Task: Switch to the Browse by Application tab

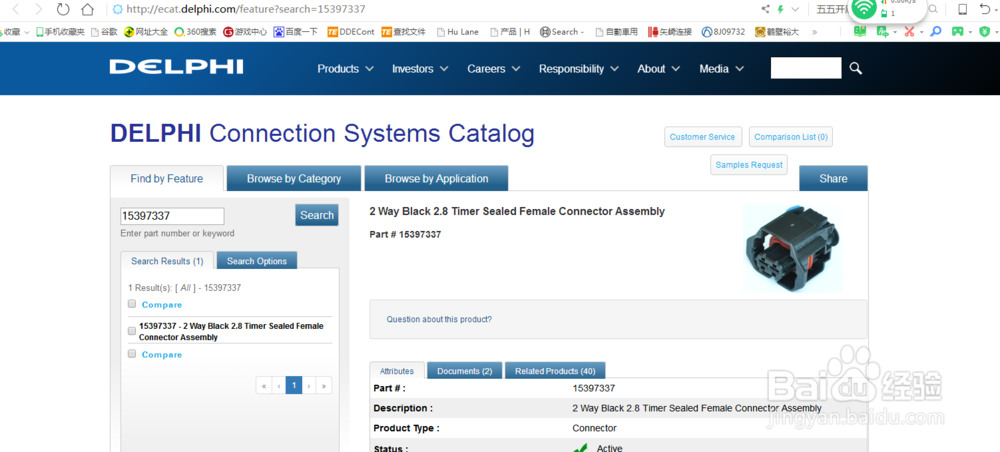Action: tap(436, 179)
